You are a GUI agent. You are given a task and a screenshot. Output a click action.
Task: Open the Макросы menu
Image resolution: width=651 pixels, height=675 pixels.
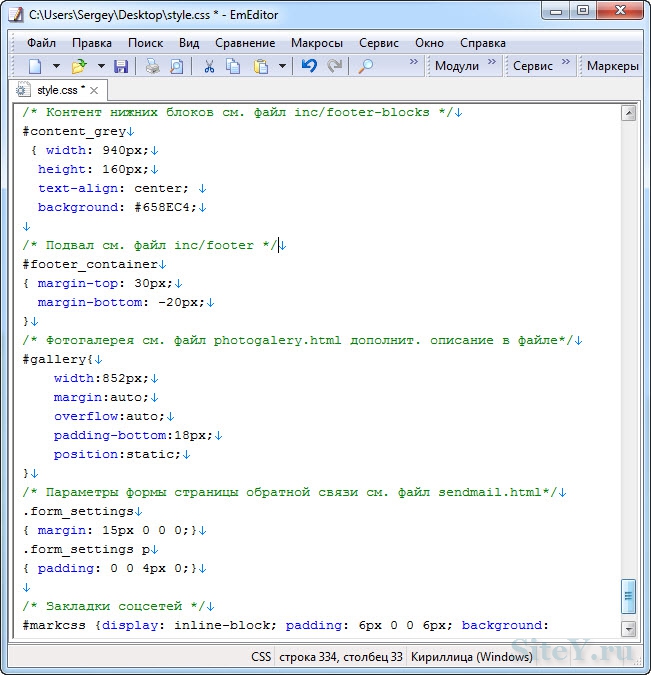(316, 43)
